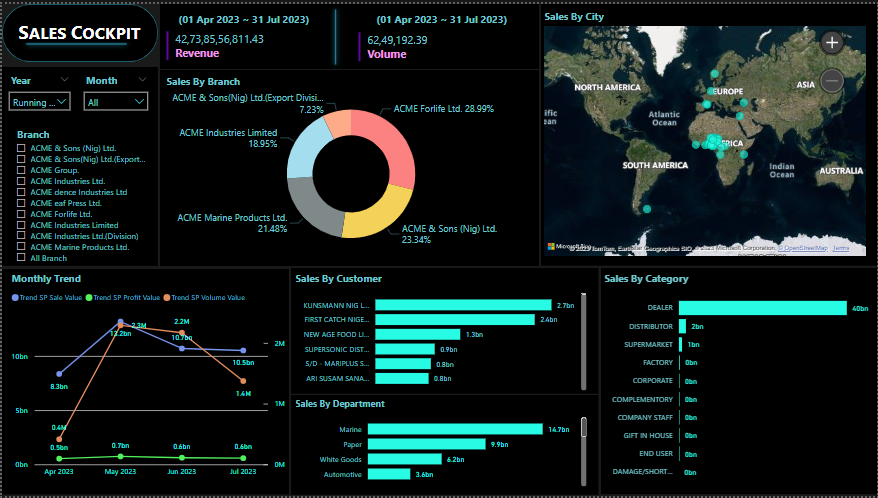Click Trend SP Profit Value legend item
The height and width of the screenshot is (498, 878).
coord(123,297)
